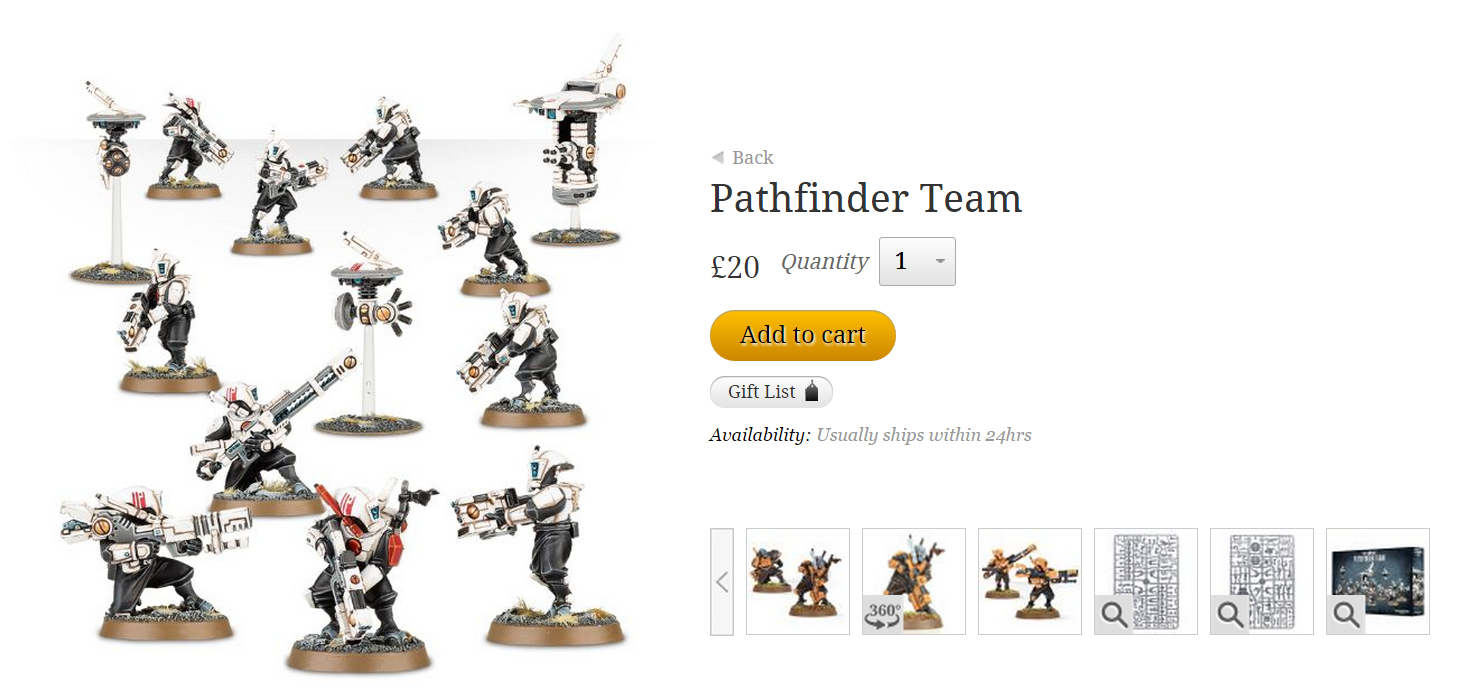Click the left-pointing triangle beside Back
Screen dimensions: 1461x693
click(x=717, y=157)
